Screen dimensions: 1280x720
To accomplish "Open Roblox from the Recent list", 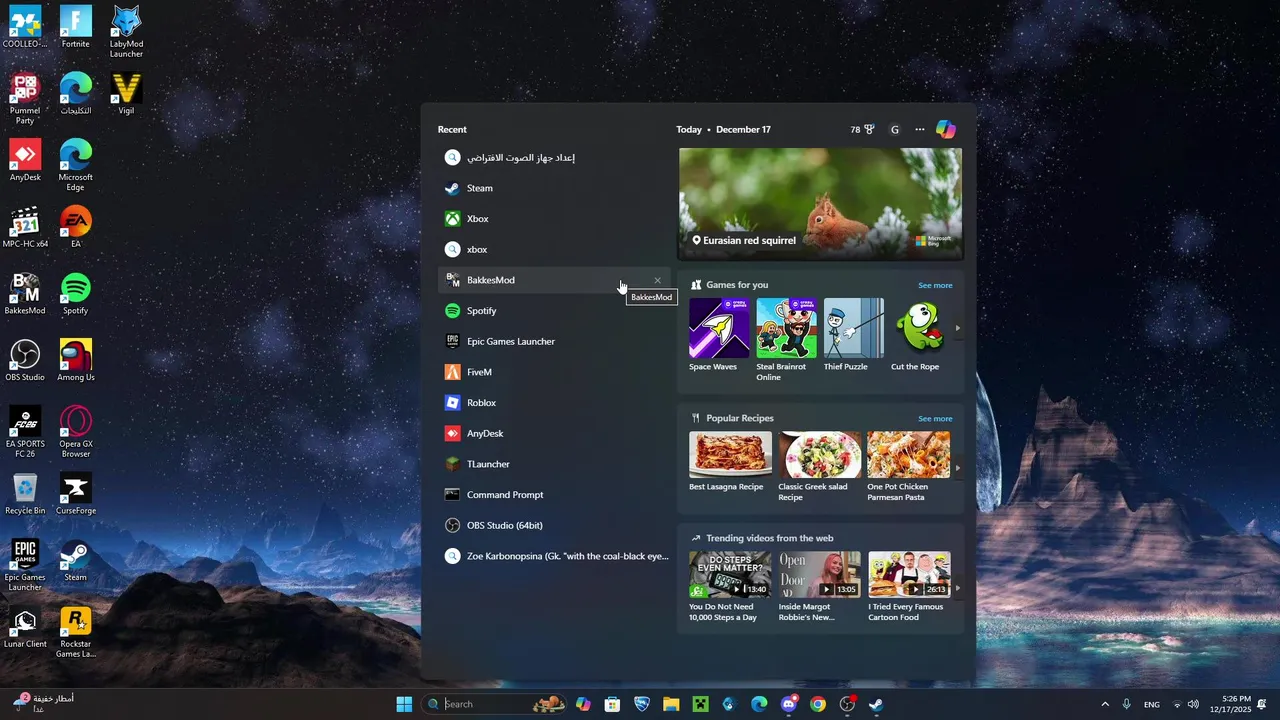I will (x=554, y=403).
